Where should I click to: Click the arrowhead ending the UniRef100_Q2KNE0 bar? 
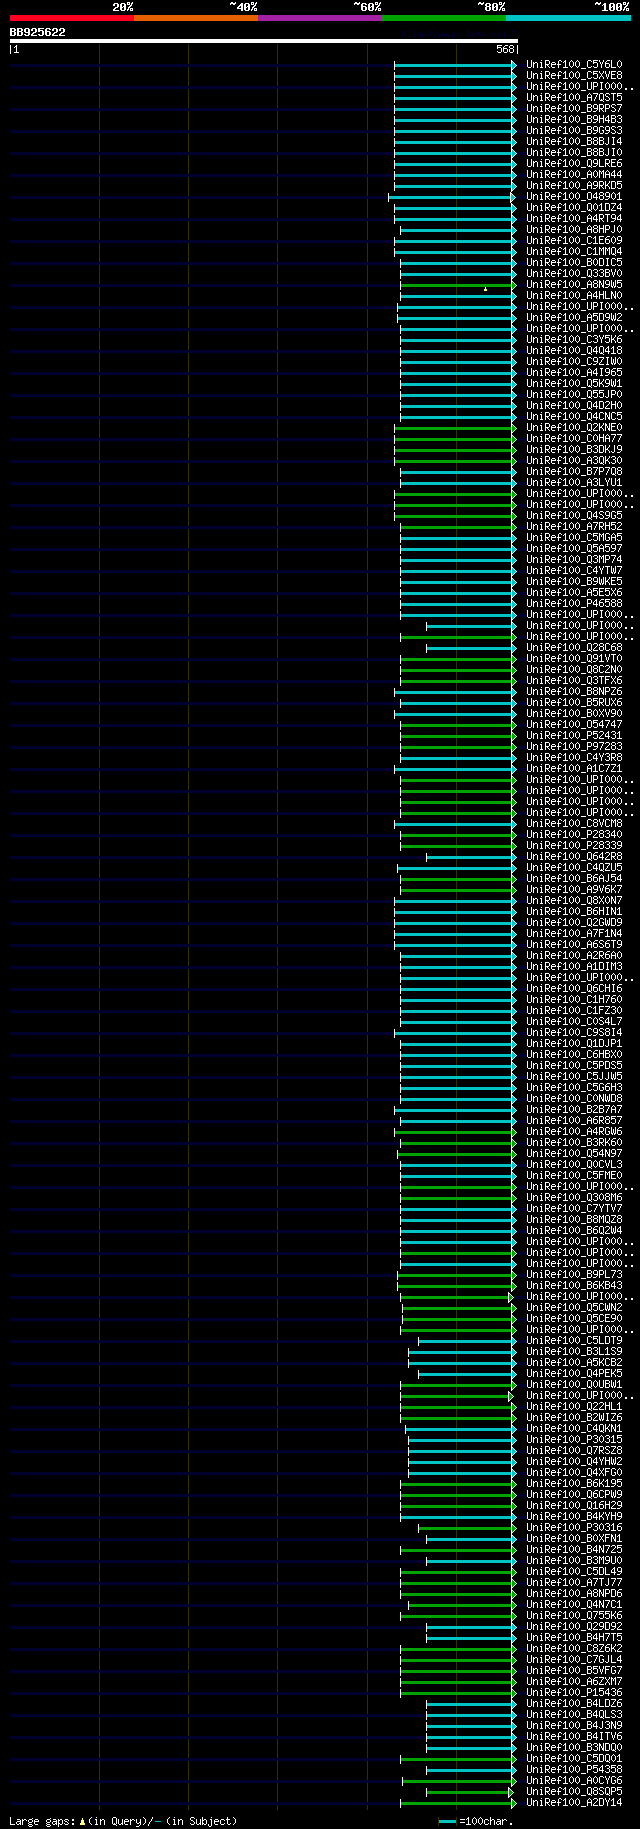[514, 428]
